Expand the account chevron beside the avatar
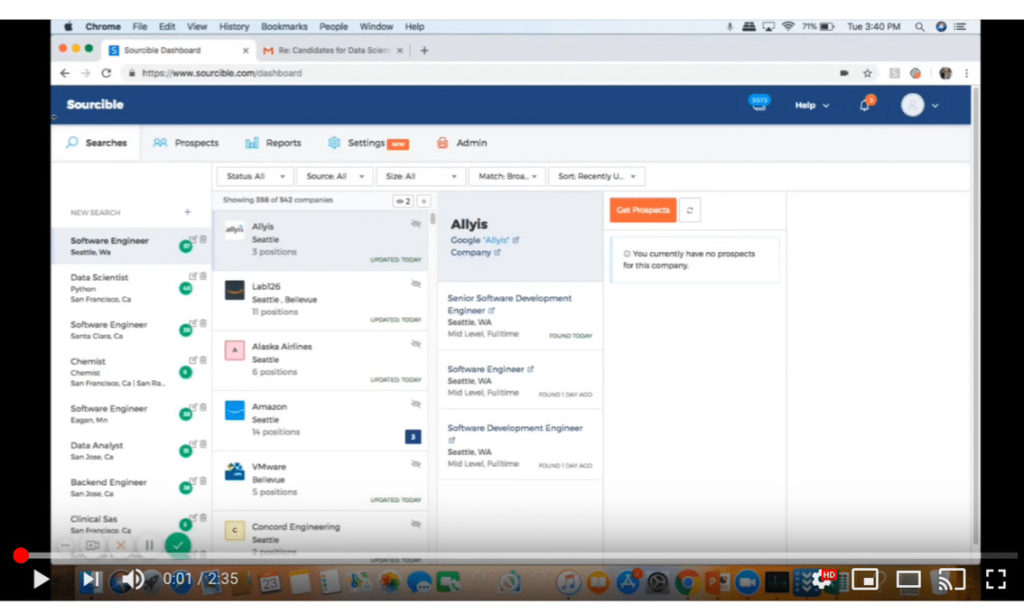The width and height of the screenshot is (1024, 614). coord(935,105)
